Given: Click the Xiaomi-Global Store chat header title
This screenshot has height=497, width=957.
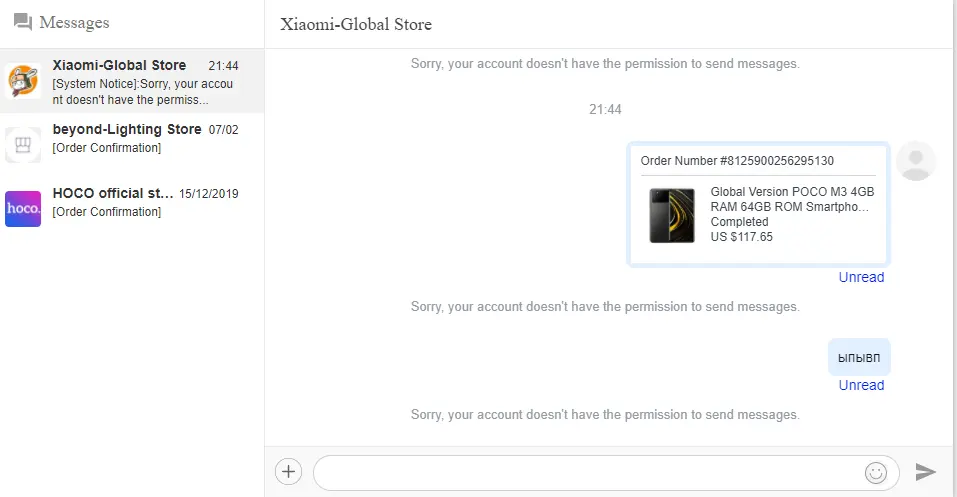Looking at the screenshot, I should click(x=356, y=24).
